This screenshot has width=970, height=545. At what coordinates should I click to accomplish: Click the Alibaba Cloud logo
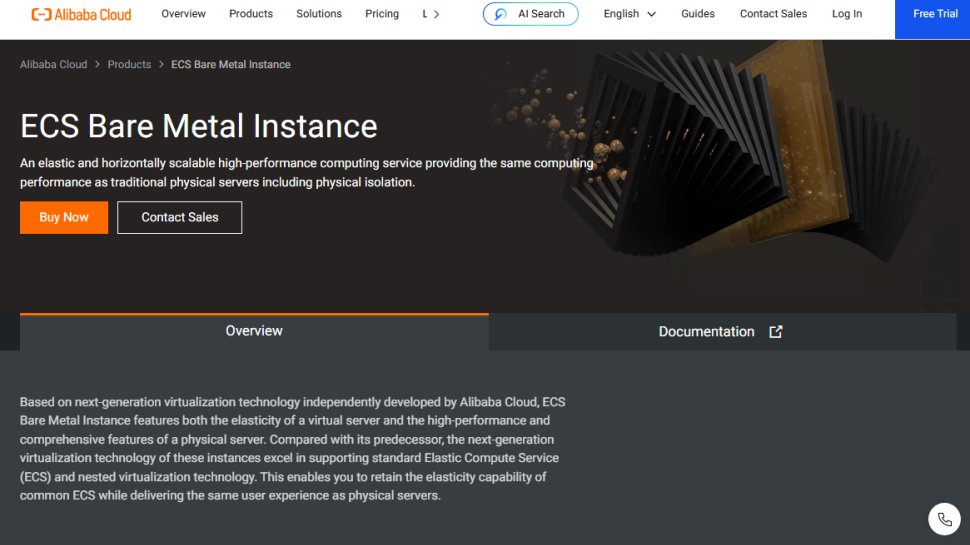(81, 14)
